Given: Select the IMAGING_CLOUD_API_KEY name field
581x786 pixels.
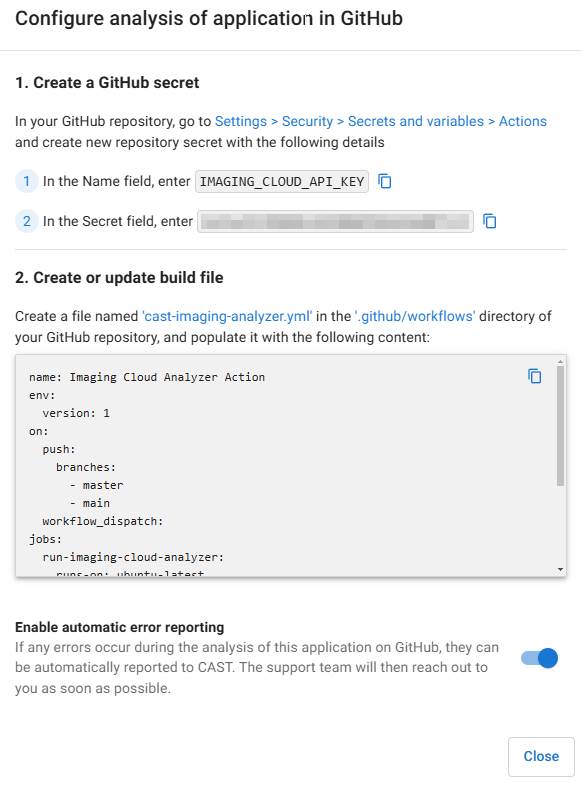Looking at the screenshot, I should tap(282, 181).
